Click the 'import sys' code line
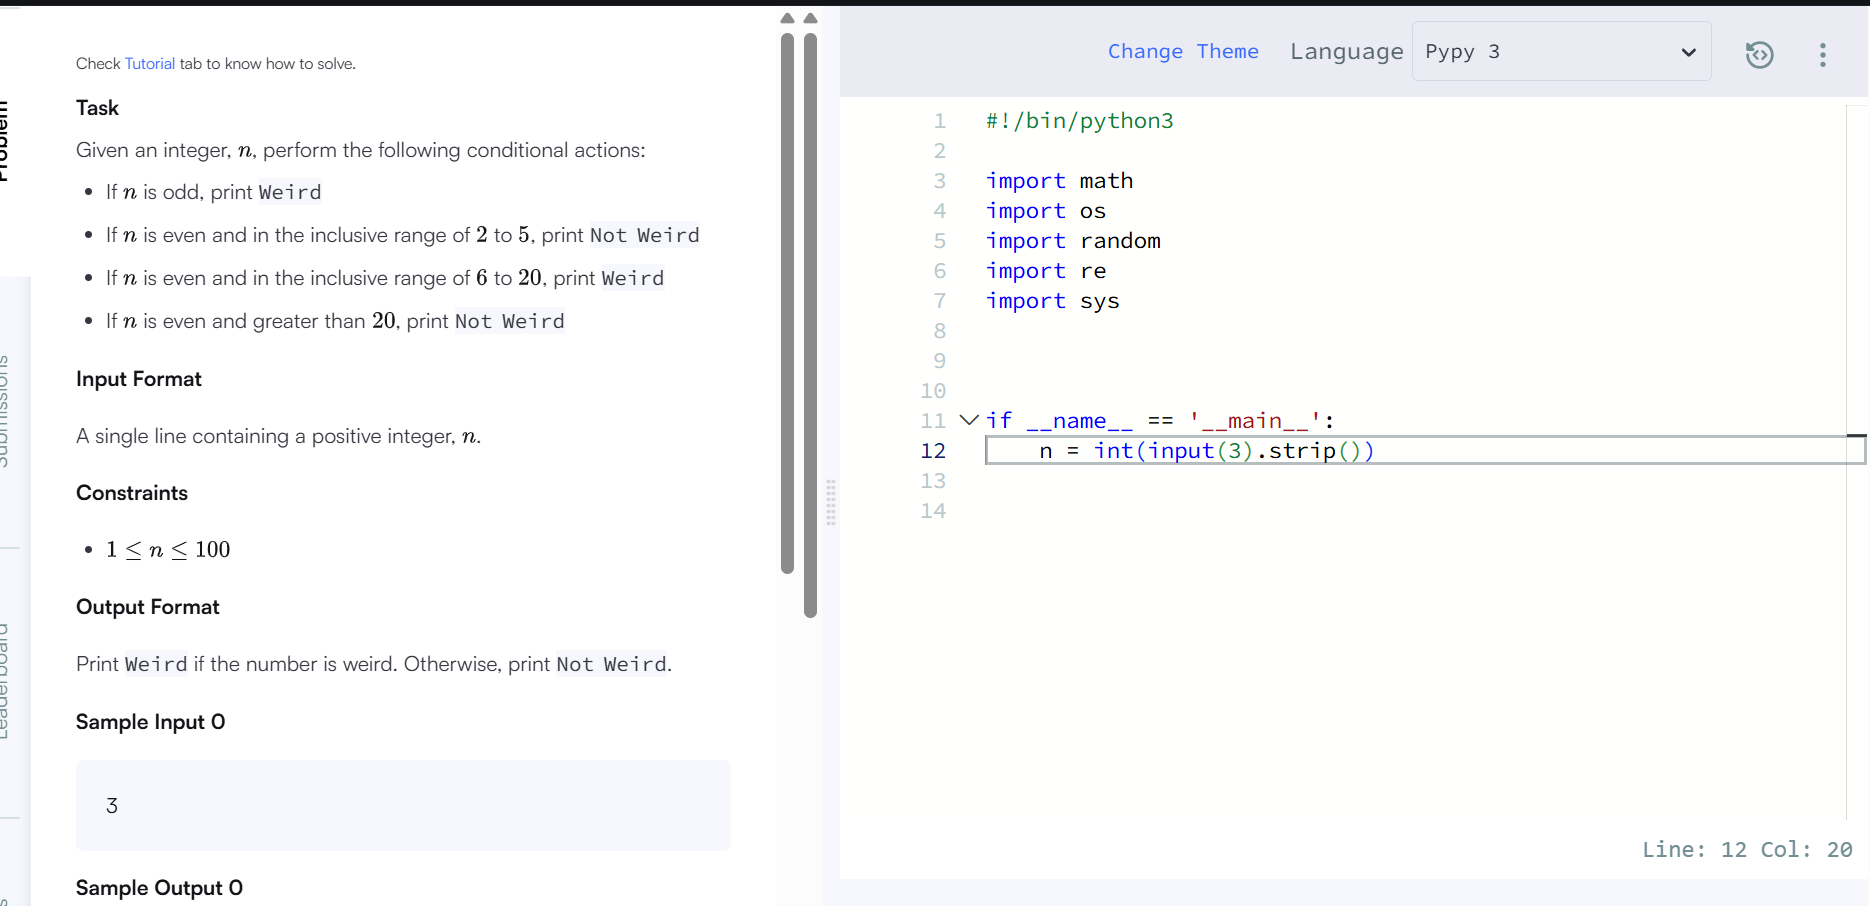 tap(1053, 301)
